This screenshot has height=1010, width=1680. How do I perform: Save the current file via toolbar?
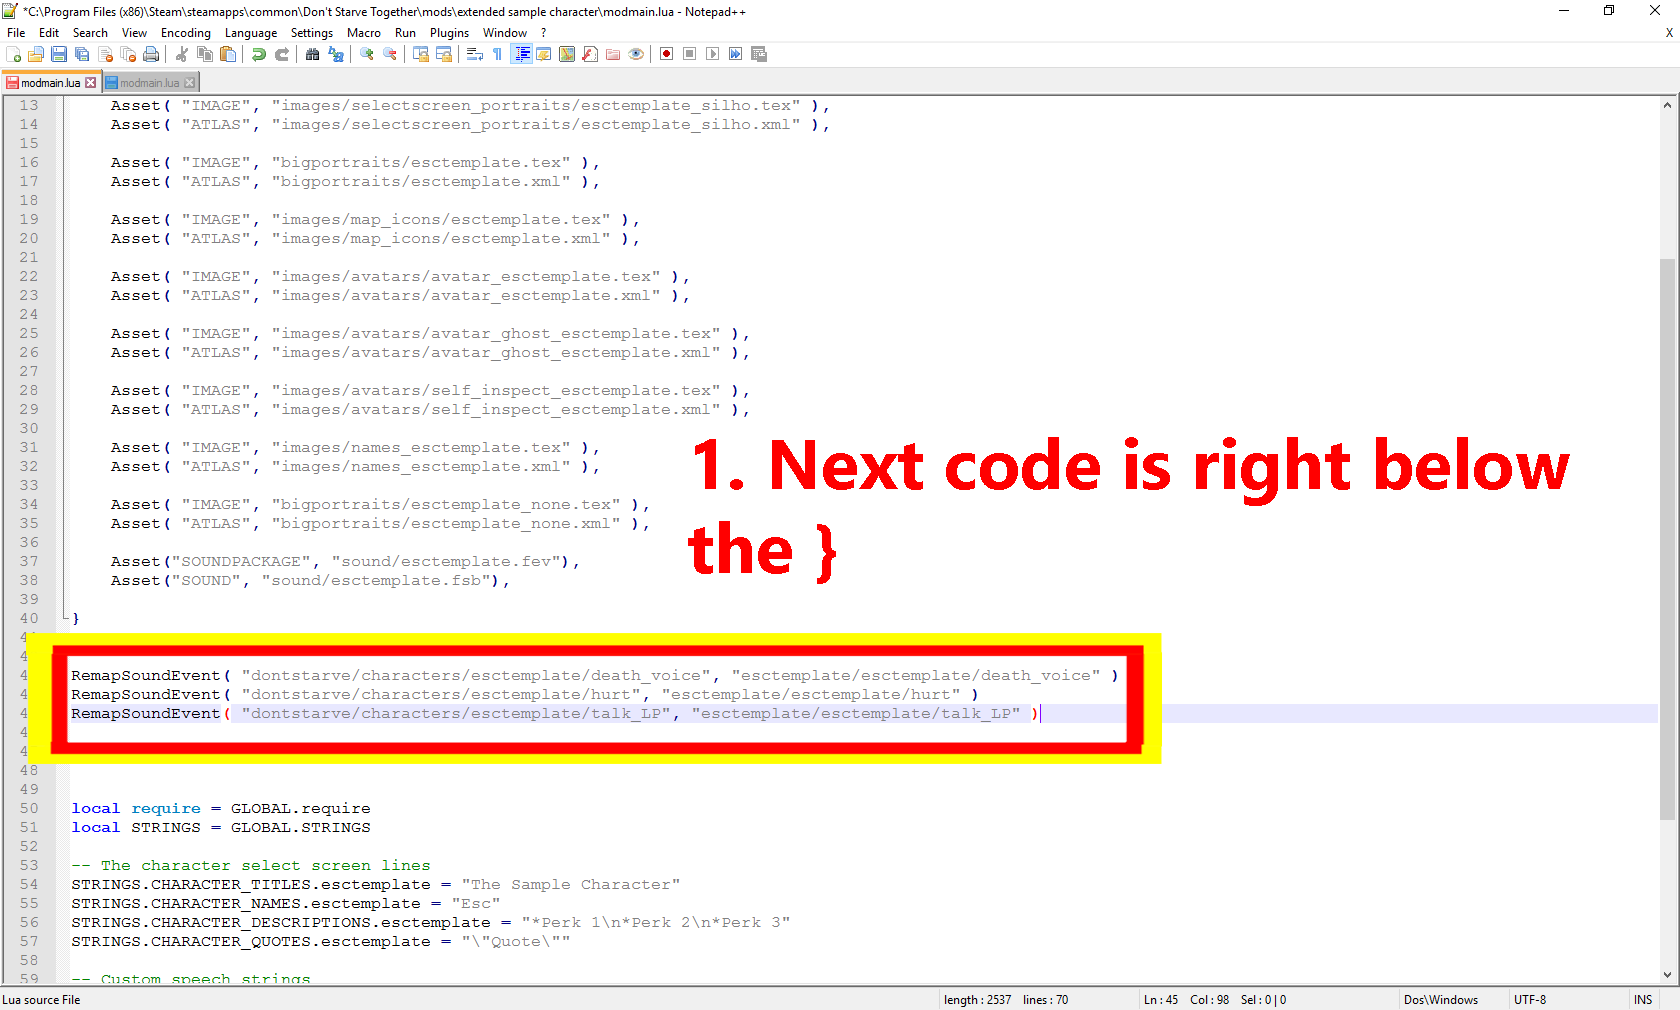(x=59, y=54)
